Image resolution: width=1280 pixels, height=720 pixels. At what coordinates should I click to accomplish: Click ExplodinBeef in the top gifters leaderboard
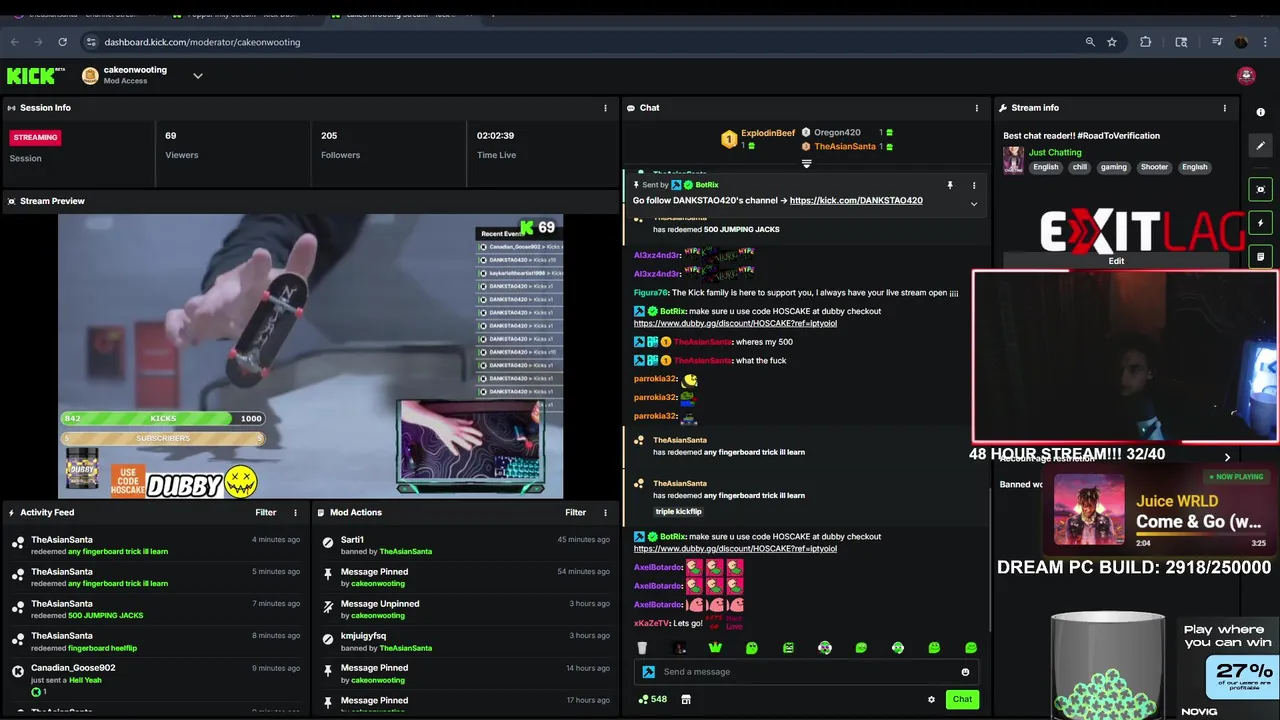point(768,133)
